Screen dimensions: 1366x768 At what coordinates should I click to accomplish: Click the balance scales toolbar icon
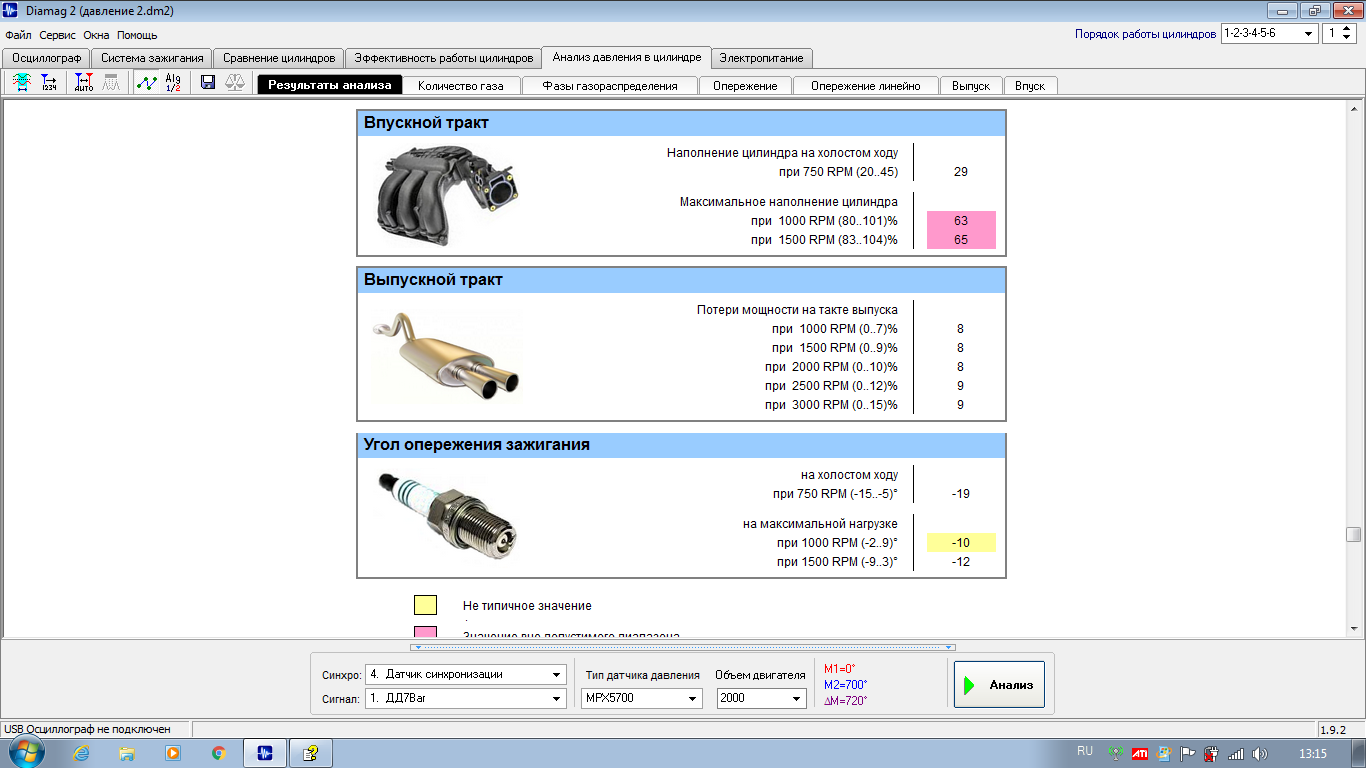(234, 83)
